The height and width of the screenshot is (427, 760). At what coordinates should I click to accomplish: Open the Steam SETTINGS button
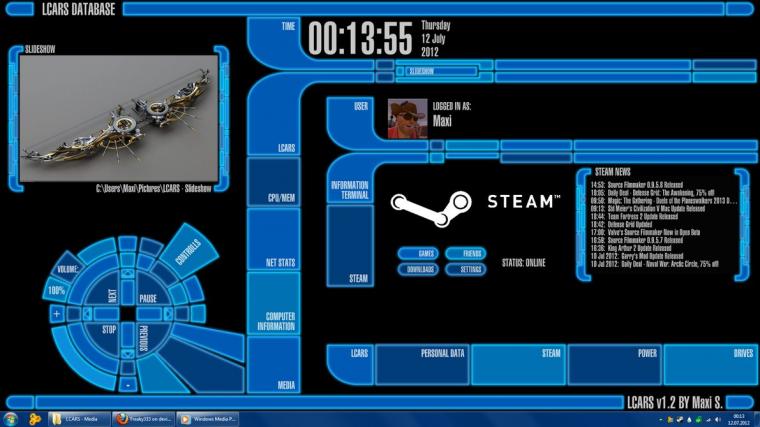click(465, 269)
